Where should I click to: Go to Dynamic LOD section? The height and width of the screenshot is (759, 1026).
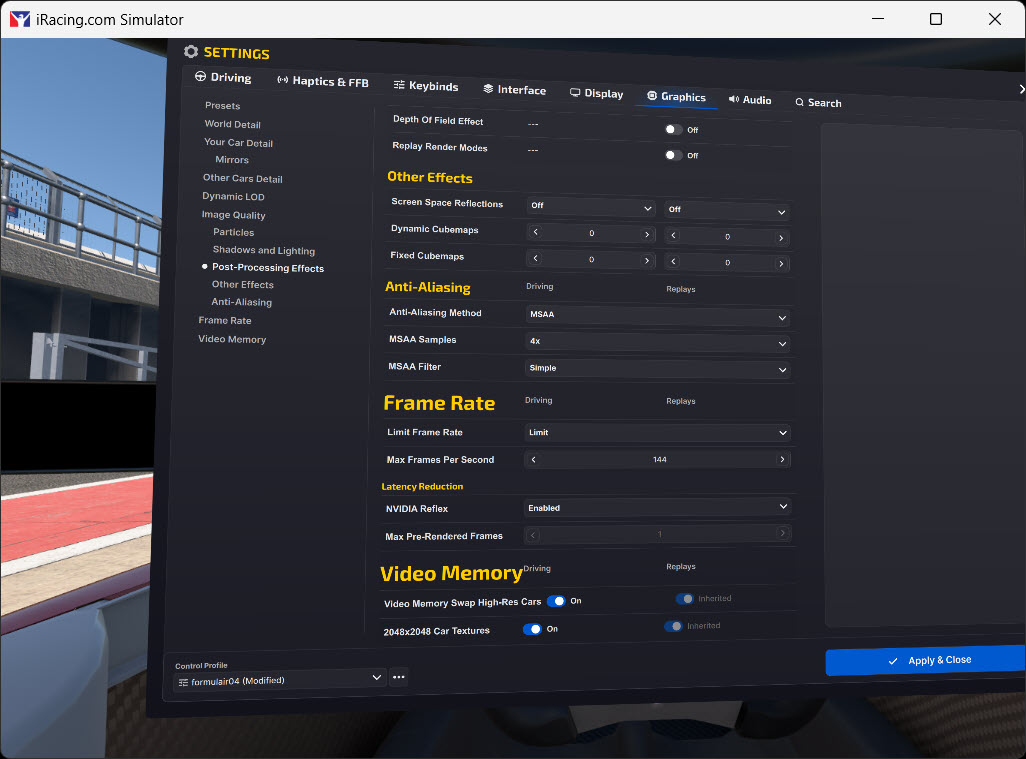pyautogui.click(x=233, y=196)
